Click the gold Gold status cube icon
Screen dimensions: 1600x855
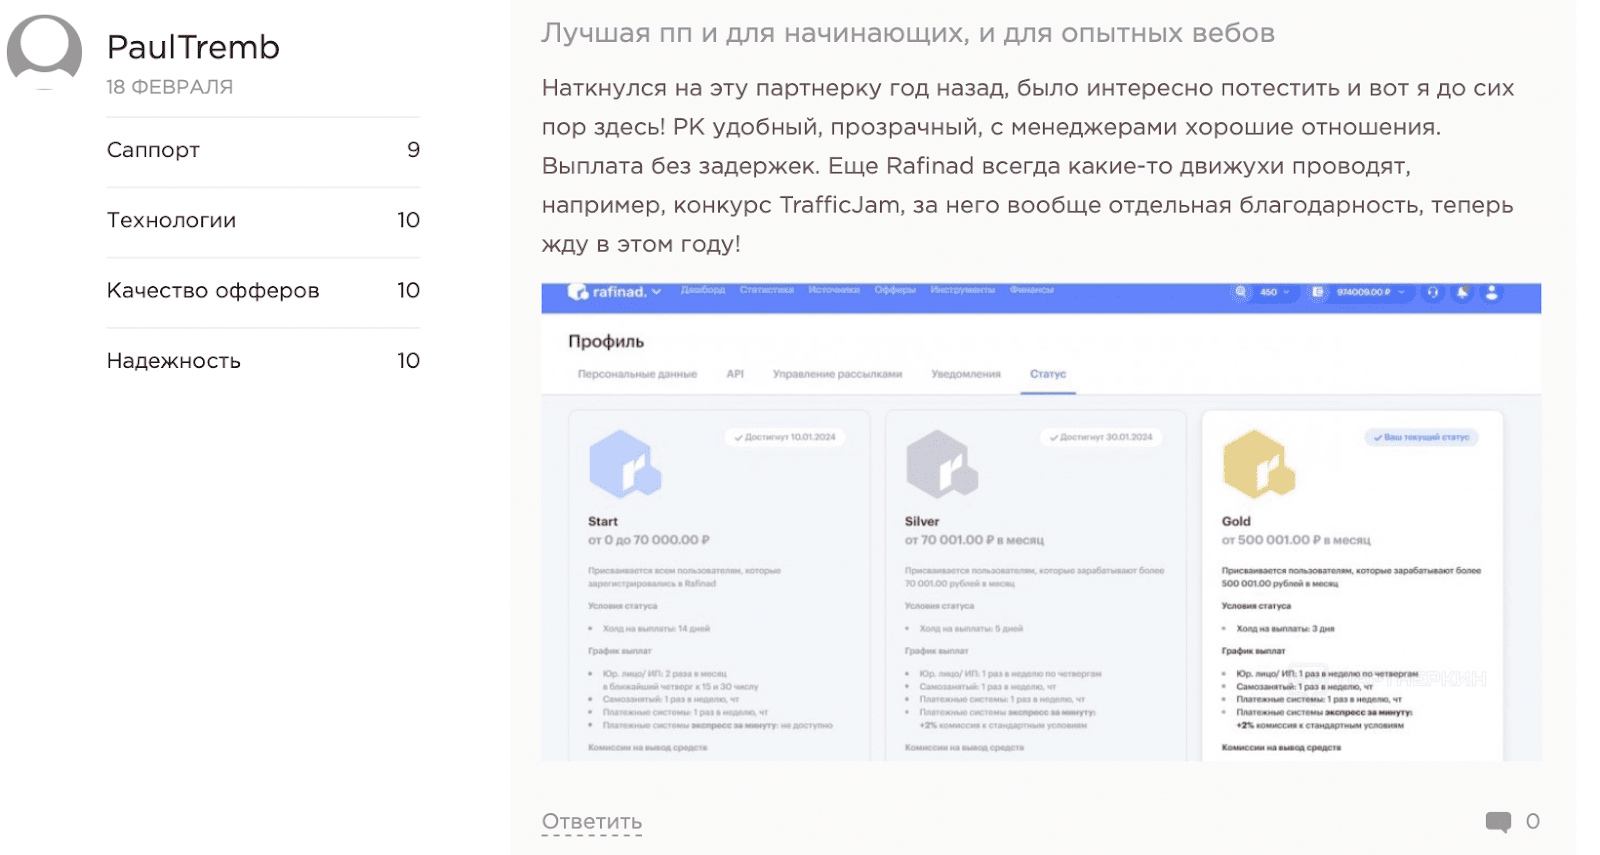click(1259, 464)
